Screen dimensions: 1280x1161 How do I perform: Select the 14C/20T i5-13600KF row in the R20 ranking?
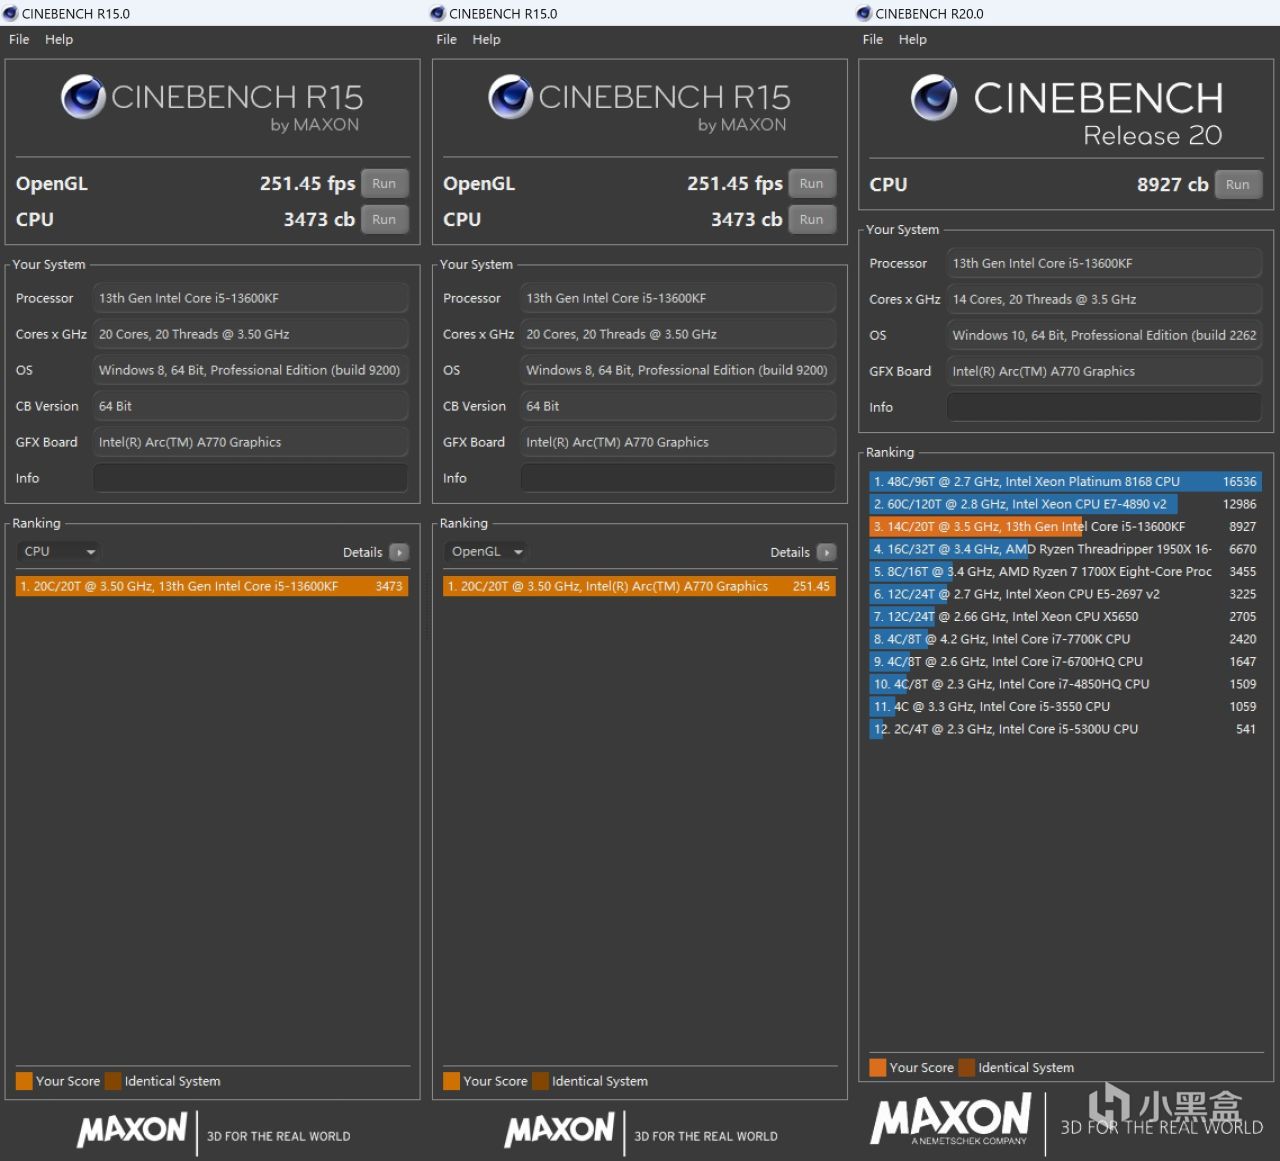(x=1065, y=527)
